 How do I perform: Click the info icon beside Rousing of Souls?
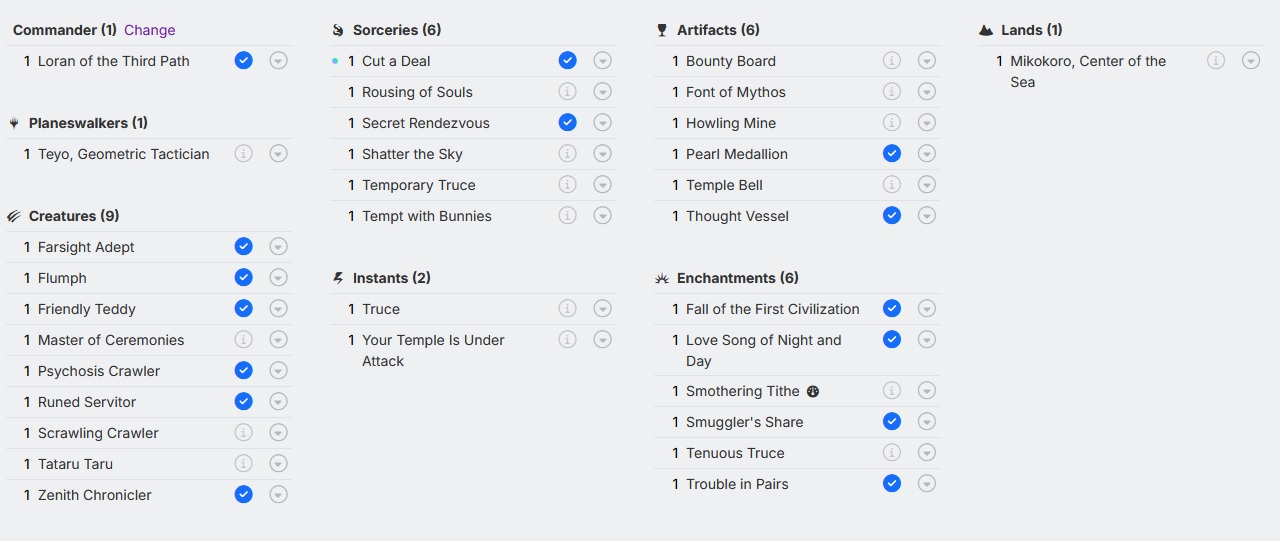click(567, 92)
